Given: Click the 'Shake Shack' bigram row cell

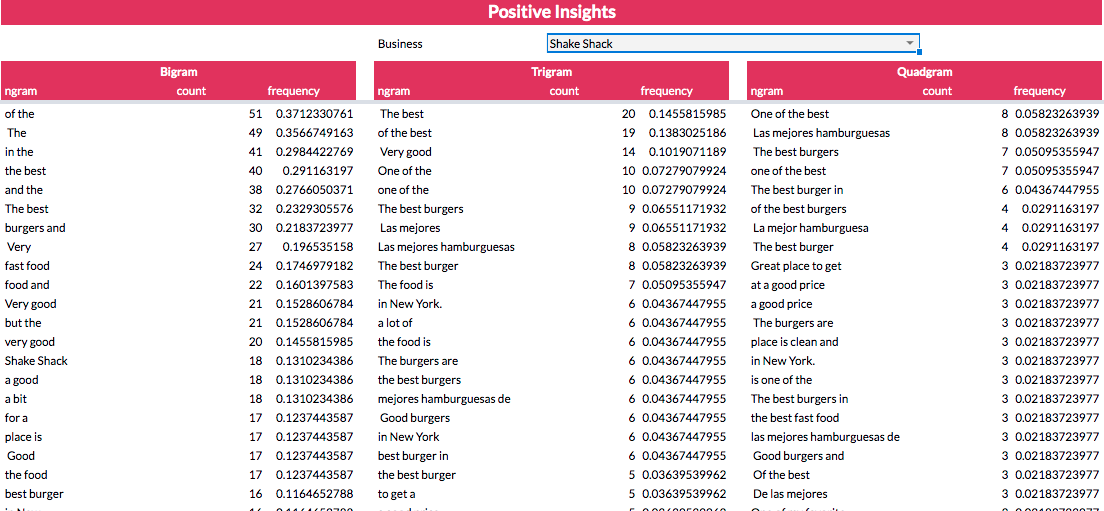Looking at the screenshot, I should click(36, 361).
